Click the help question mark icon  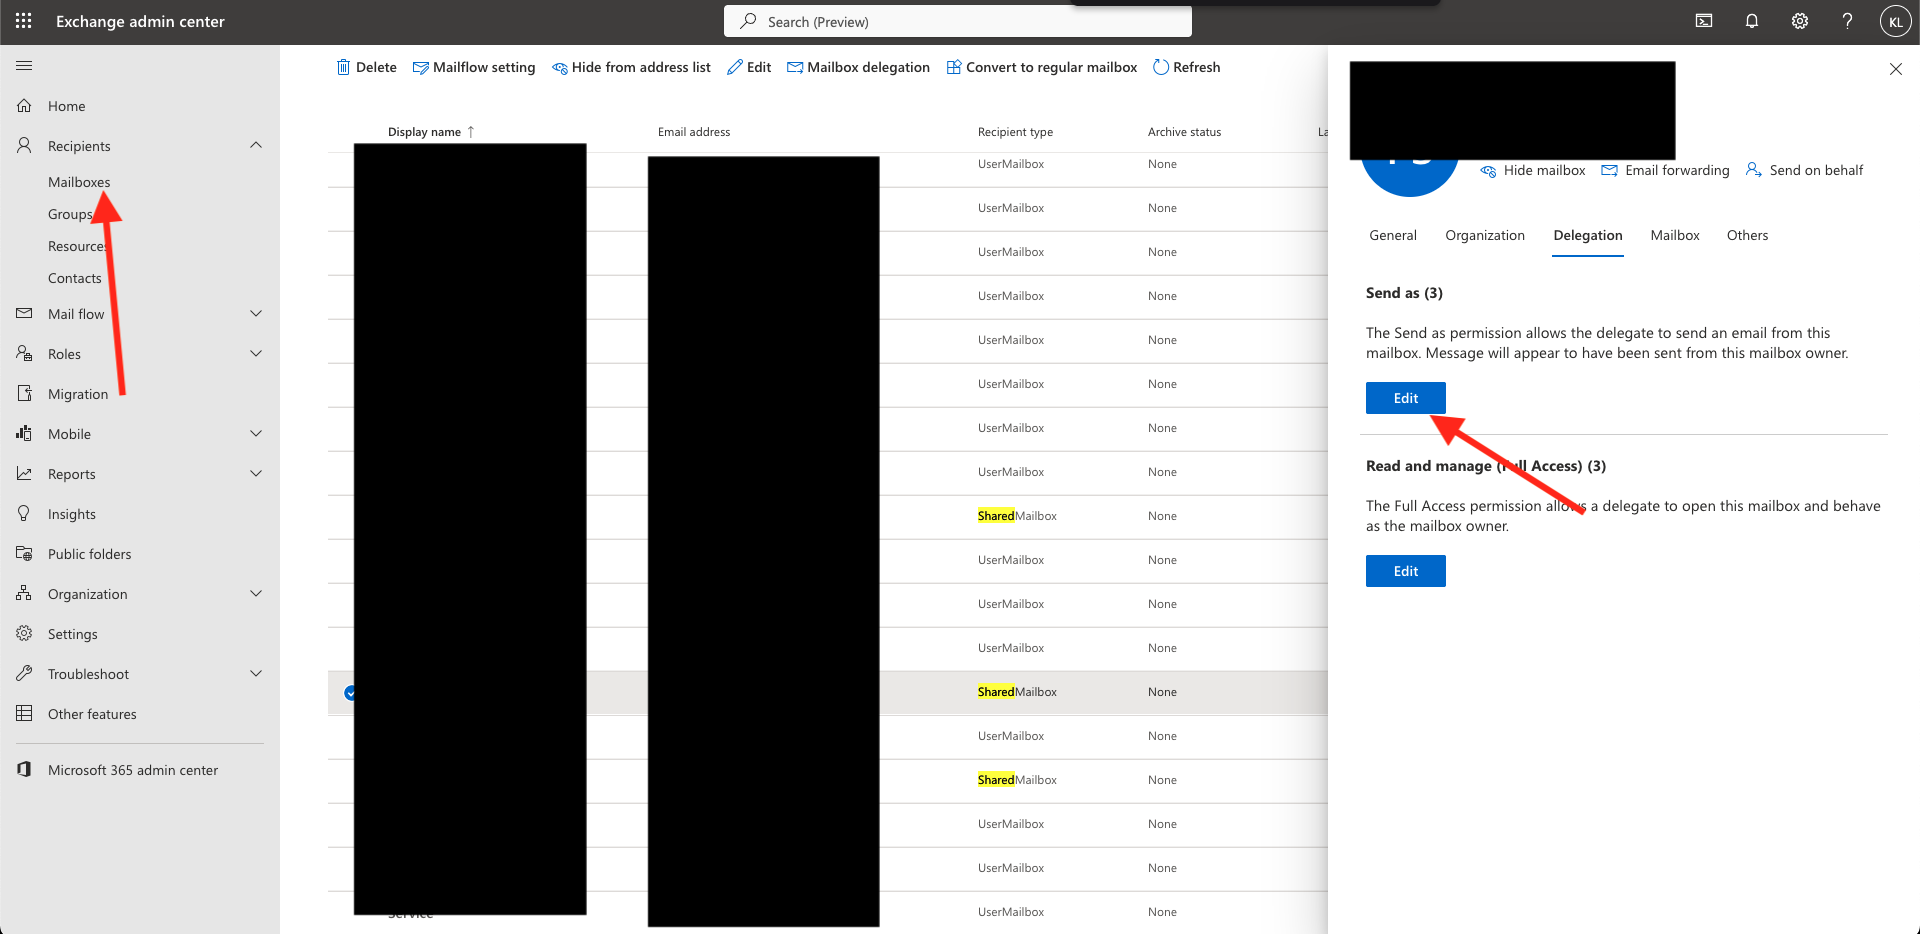pyautogui.click(x=1847, y=21)
